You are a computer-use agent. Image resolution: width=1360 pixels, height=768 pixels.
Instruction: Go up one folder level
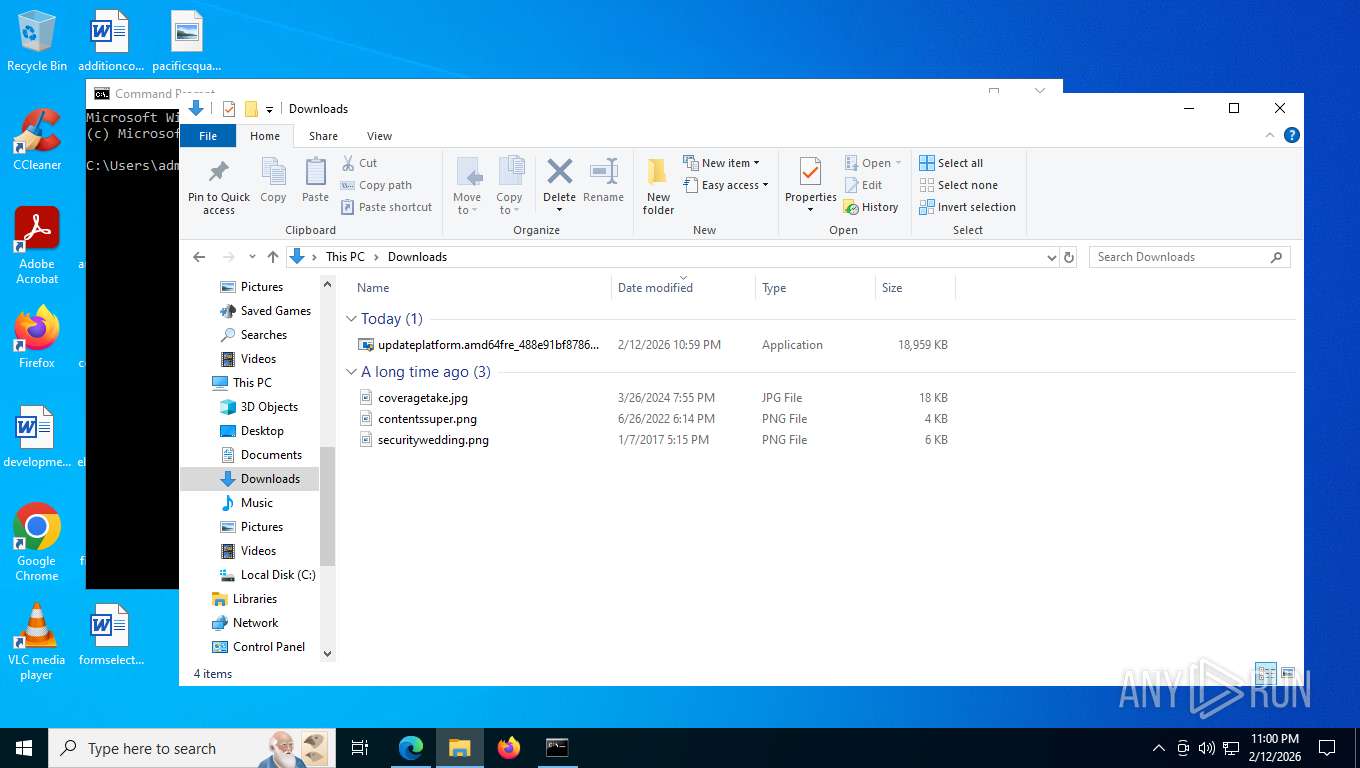(273, 257)
